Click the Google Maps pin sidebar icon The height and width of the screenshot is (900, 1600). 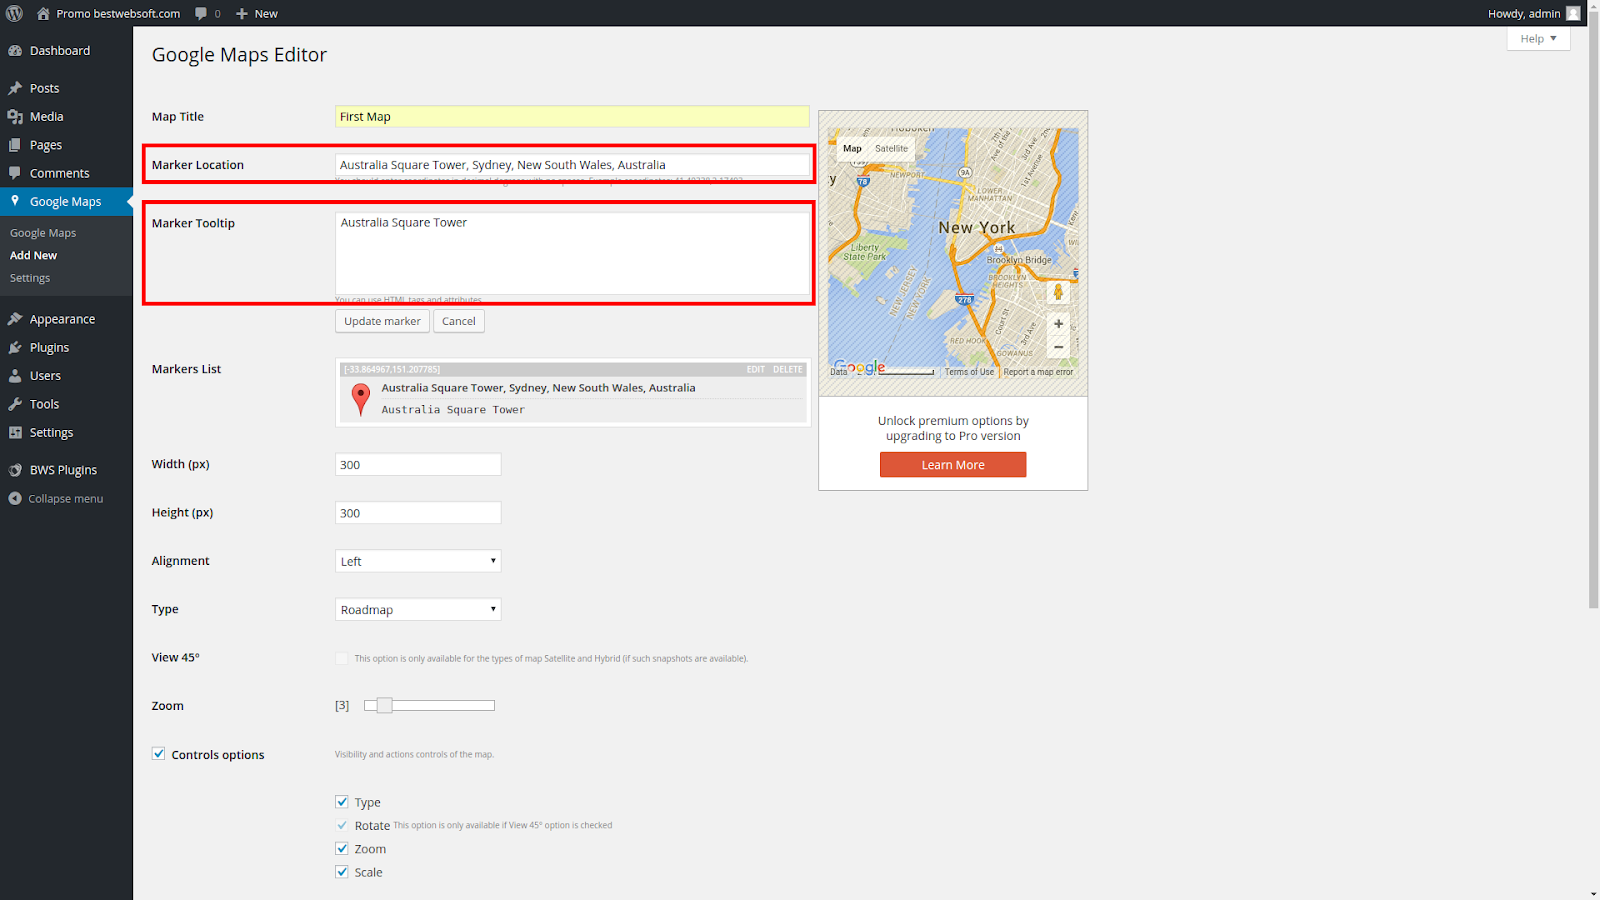[15, 201]
